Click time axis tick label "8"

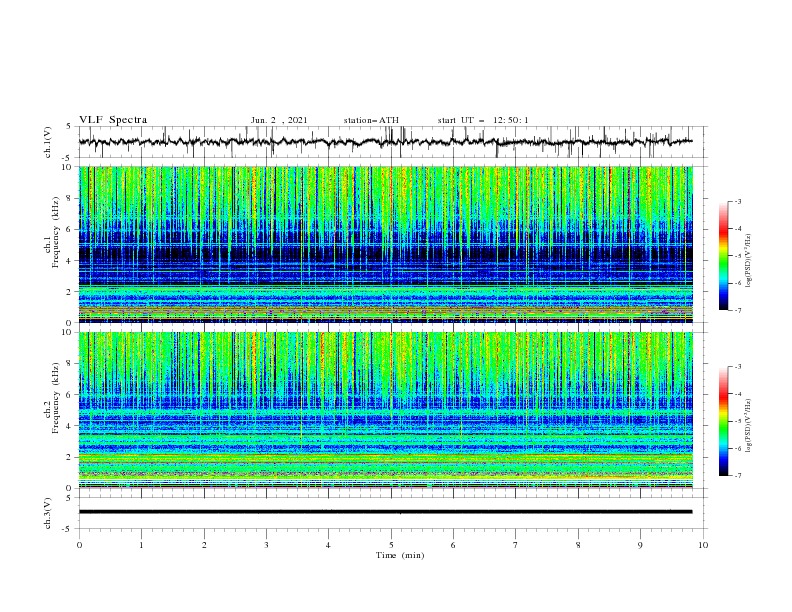(x=578, y=545)
